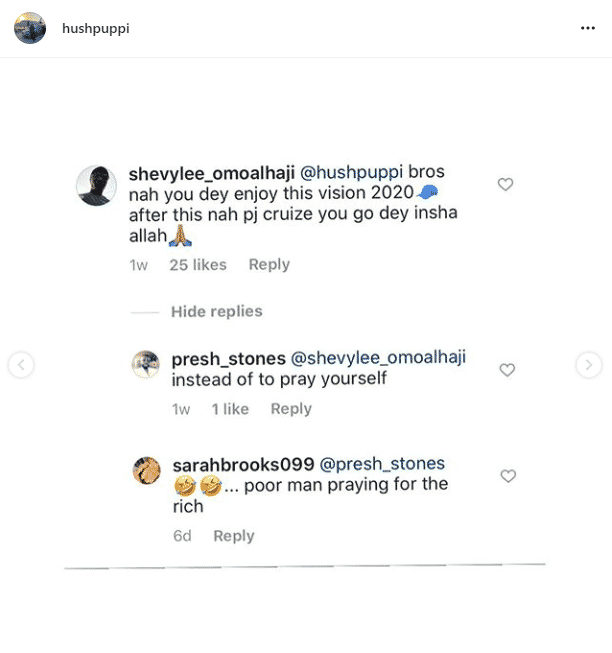Screen dimensions: 612x653
Task: Open presh_stones' profile avatar
Action: 146,364
